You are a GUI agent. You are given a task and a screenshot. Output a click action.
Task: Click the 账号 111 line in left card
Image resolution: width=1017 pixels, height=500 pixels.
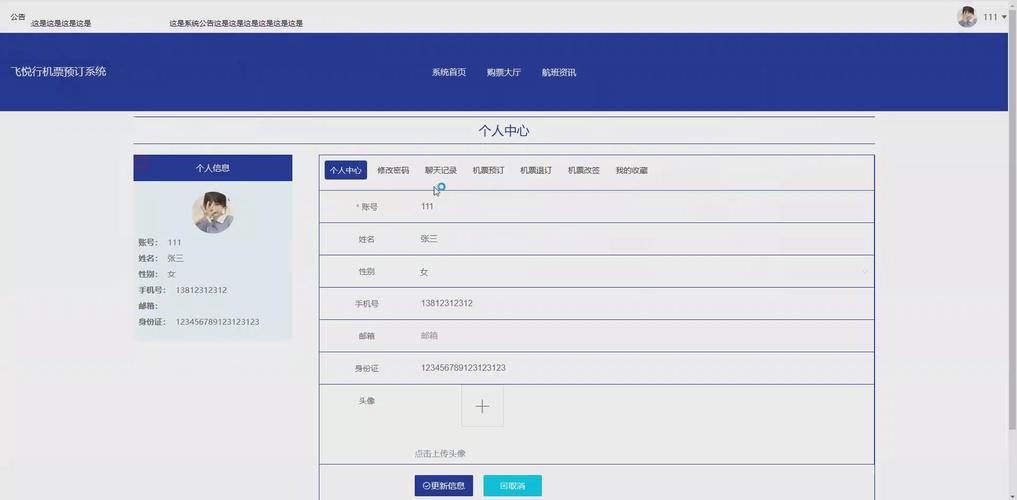coord(160,243)
